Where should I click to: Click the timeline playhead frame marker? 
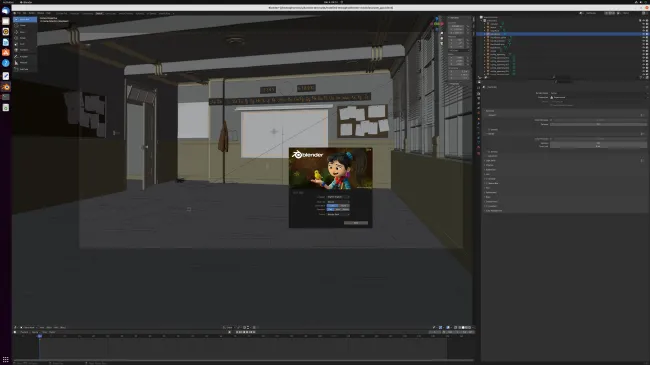(x=39, y=336)
